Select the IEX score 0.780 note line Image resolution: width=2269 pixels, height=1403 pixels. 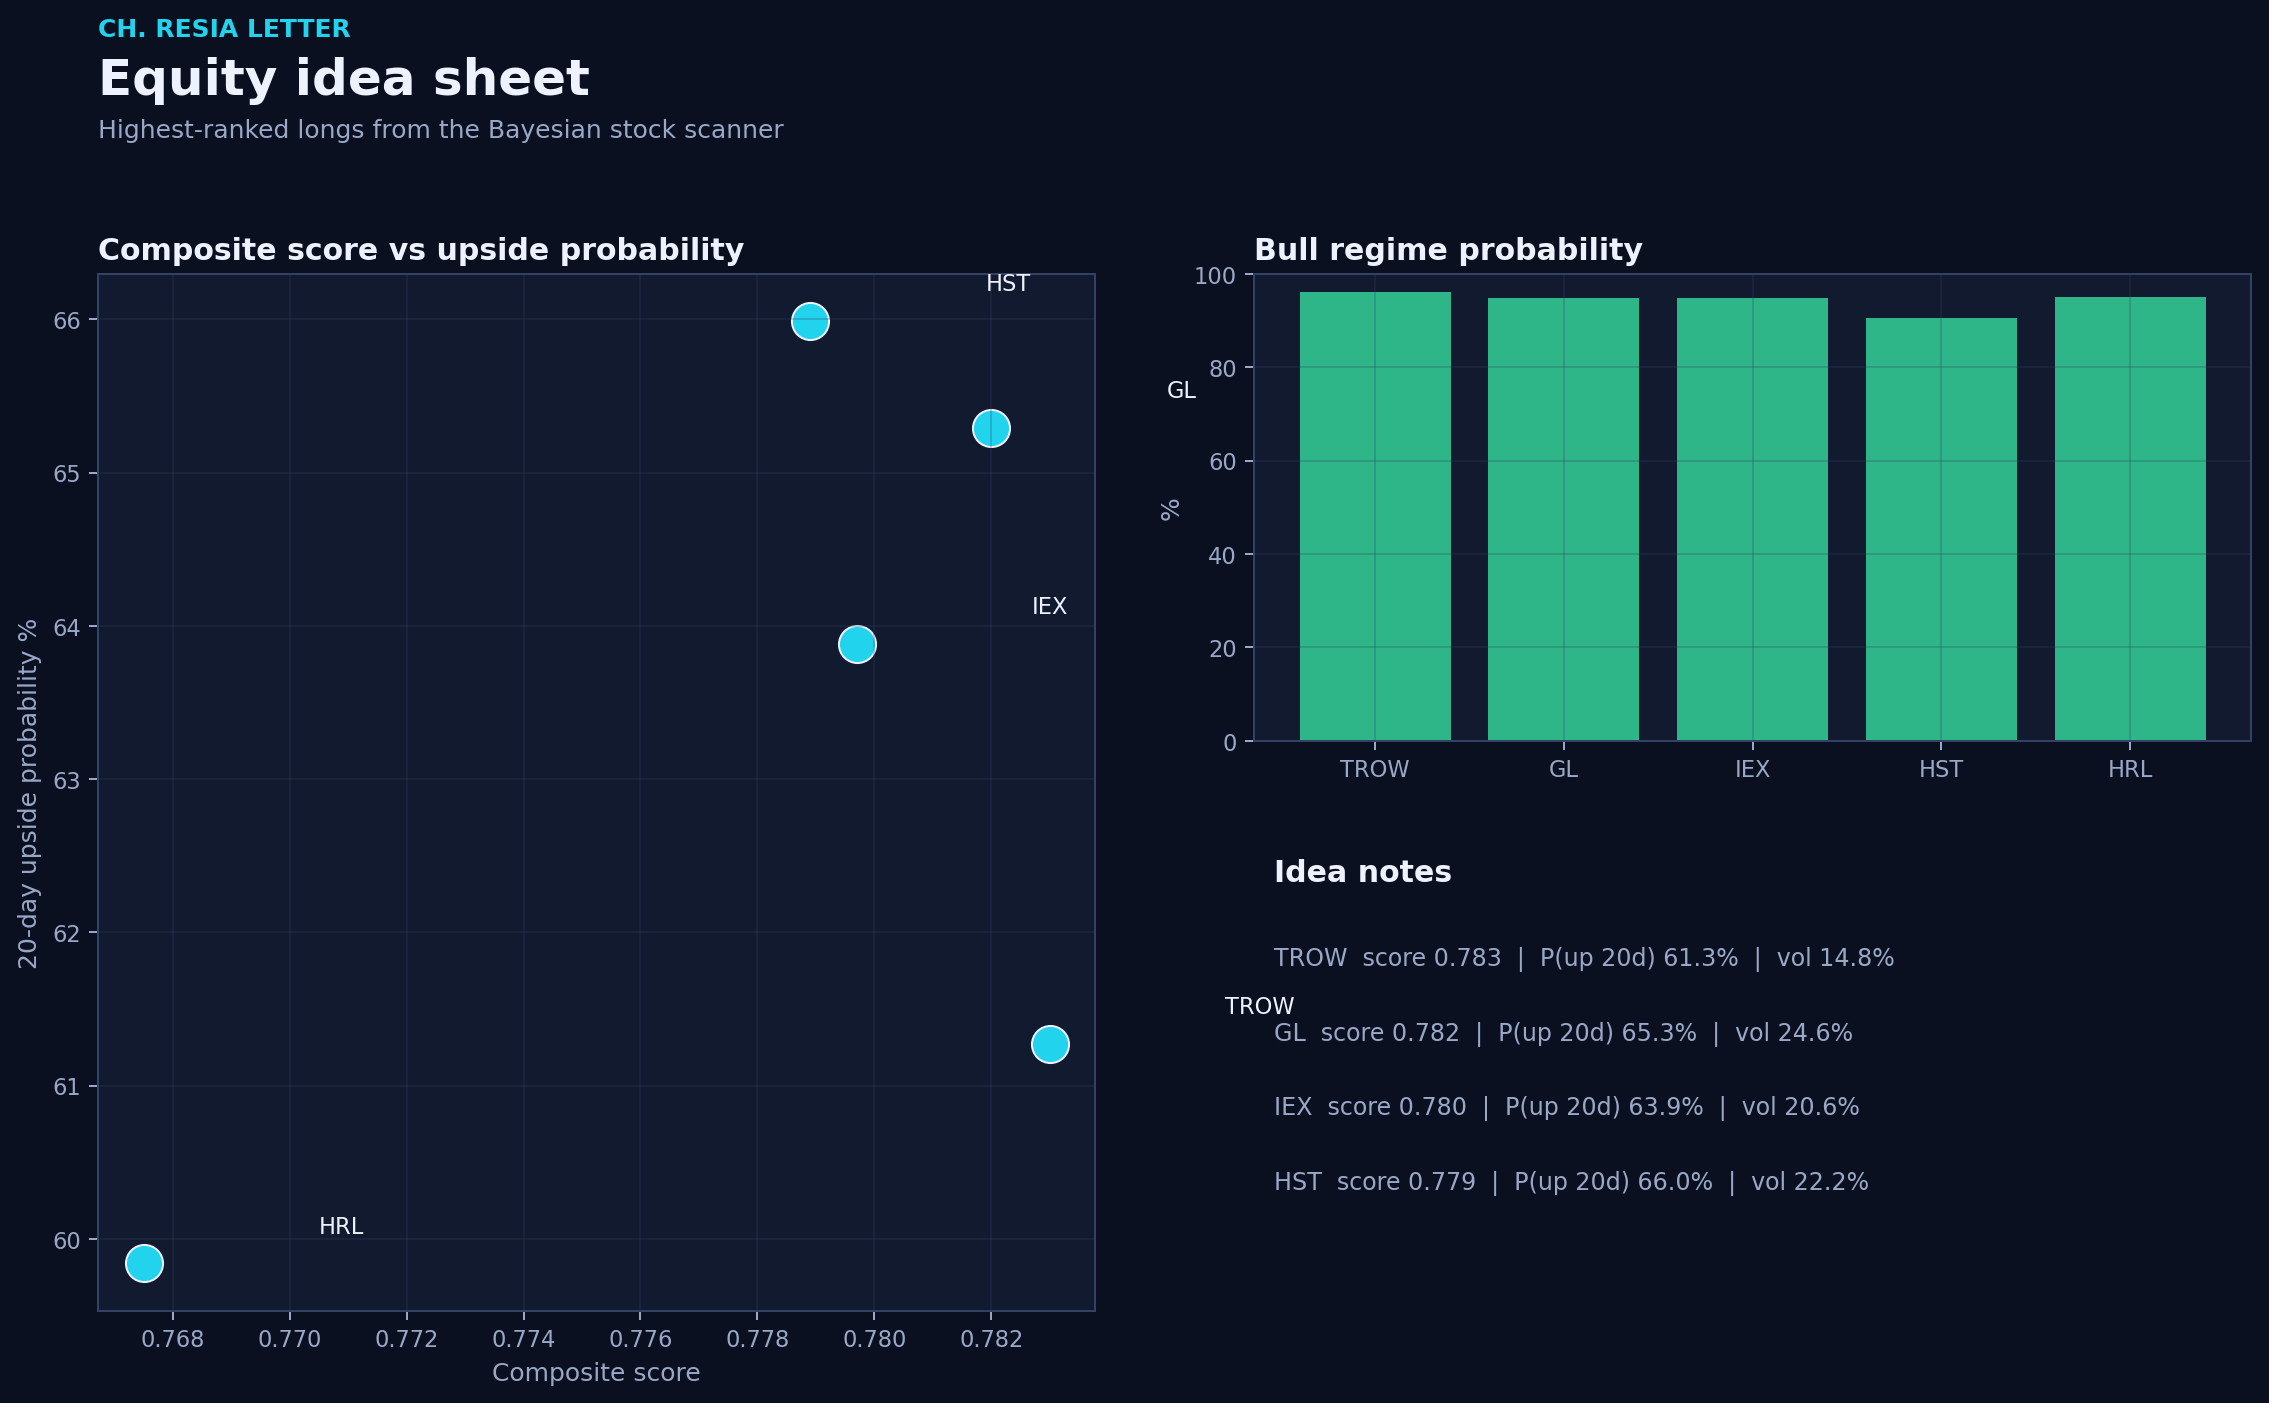tap(1567, 1107)
